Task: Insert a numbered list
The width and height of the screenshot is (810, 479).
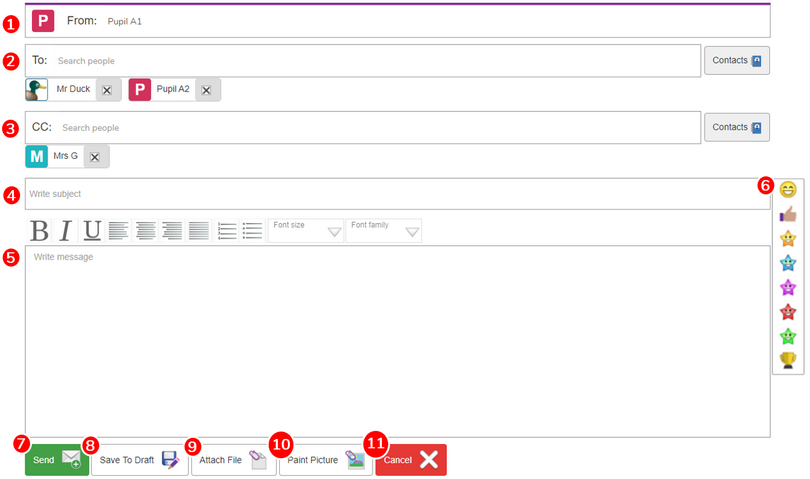Action: [x=227, y=230]
